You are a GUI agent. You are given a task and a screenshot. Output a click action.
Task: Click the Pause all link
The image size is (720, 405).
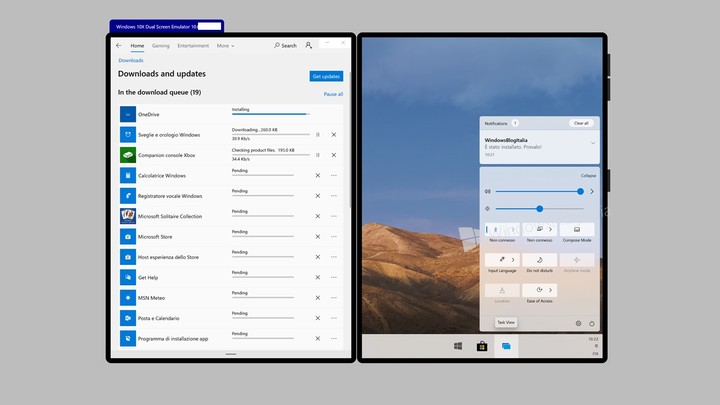(x=333, y=94)
